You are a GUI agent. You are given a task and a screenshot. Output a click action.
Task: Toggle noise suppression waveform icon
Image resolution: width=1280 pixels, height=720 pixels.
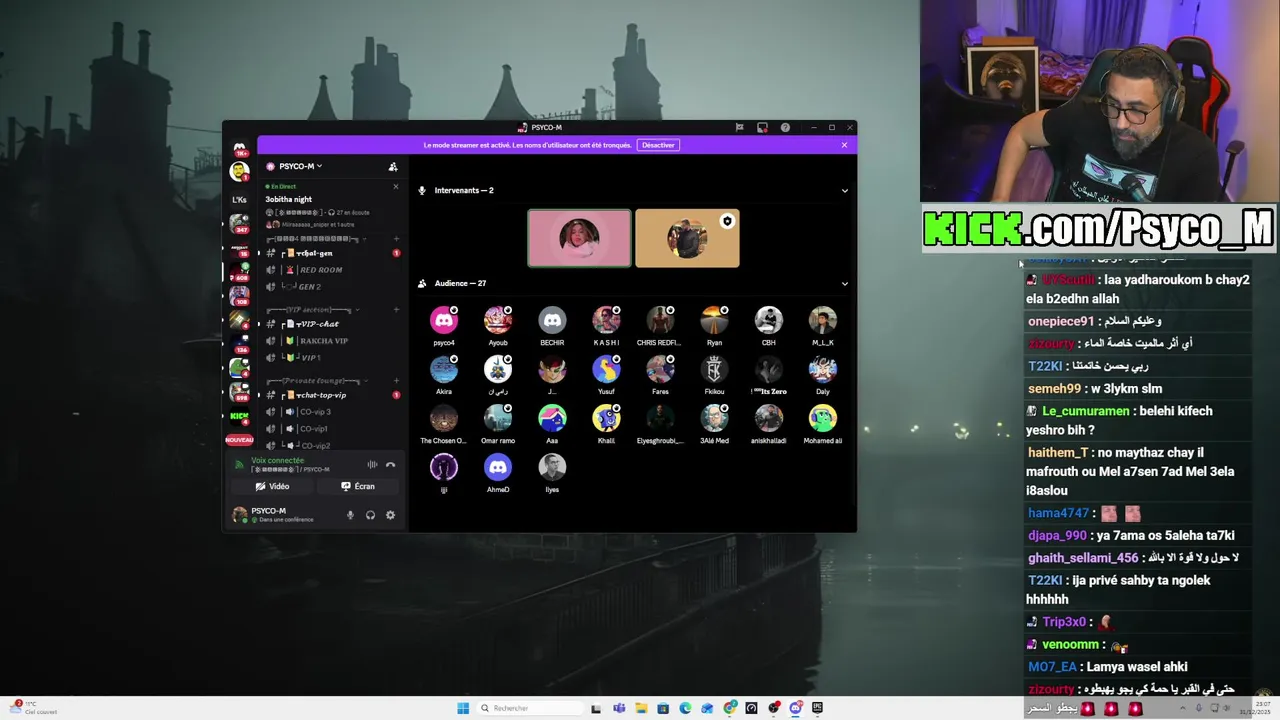(372, 464)
